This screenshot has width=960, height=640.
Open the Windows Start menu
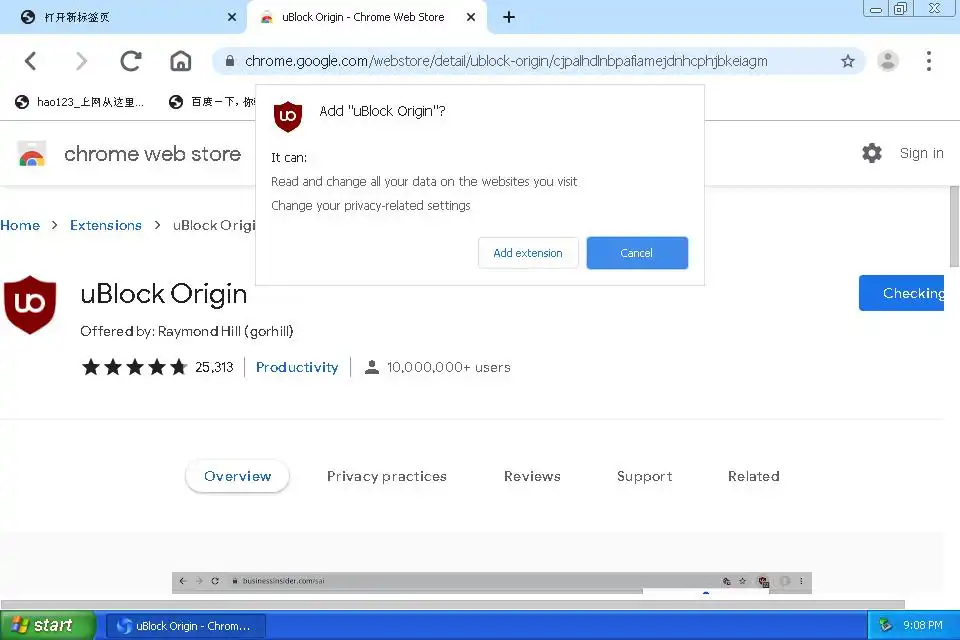pyautogui.click(x=48, y=625)
